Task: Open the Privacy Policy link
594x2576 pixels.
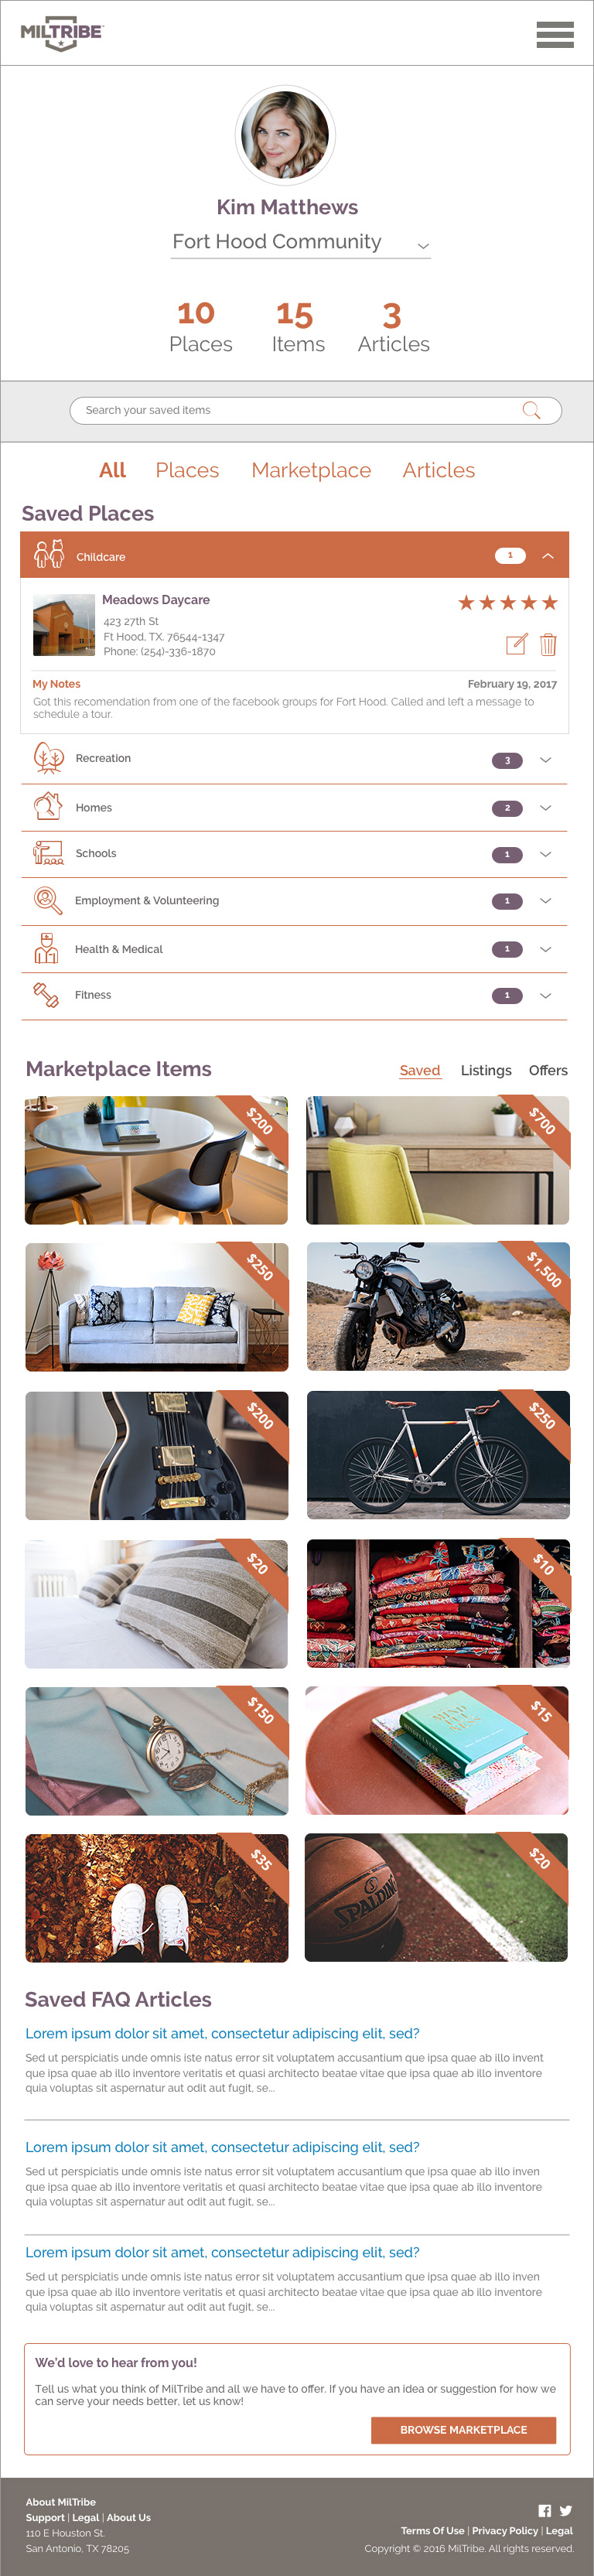Action: click(505, 2531)
